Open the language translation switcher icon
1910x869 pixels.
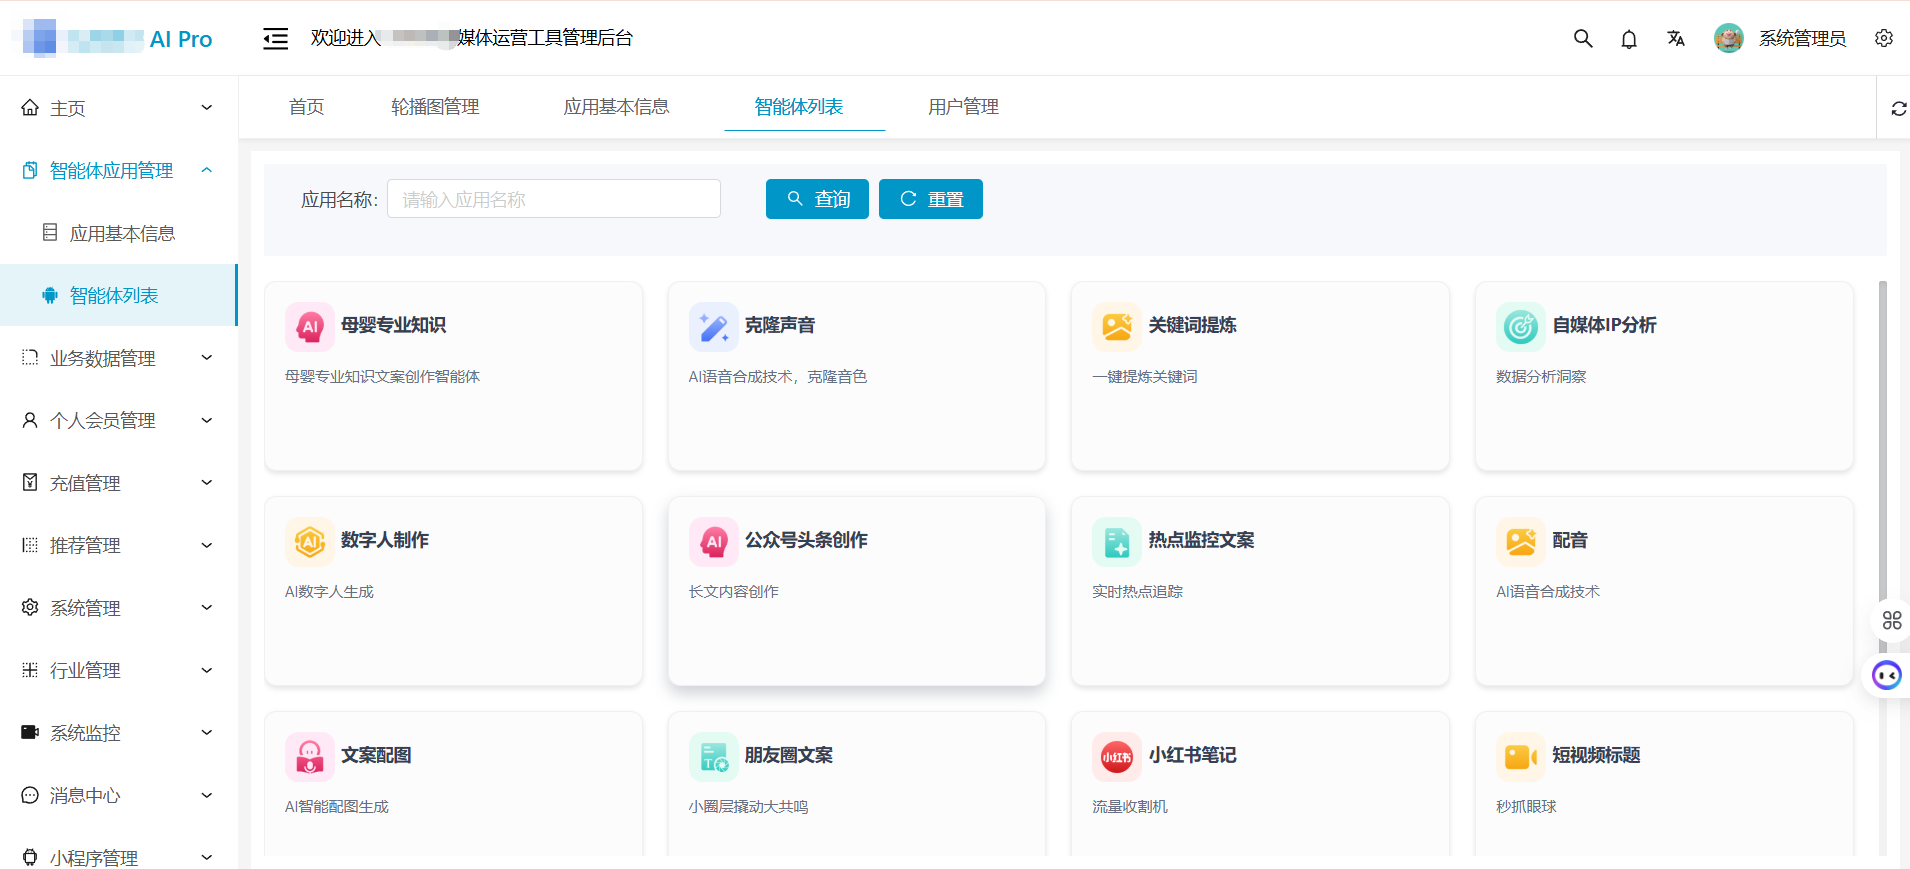(x=1676, y=38)
